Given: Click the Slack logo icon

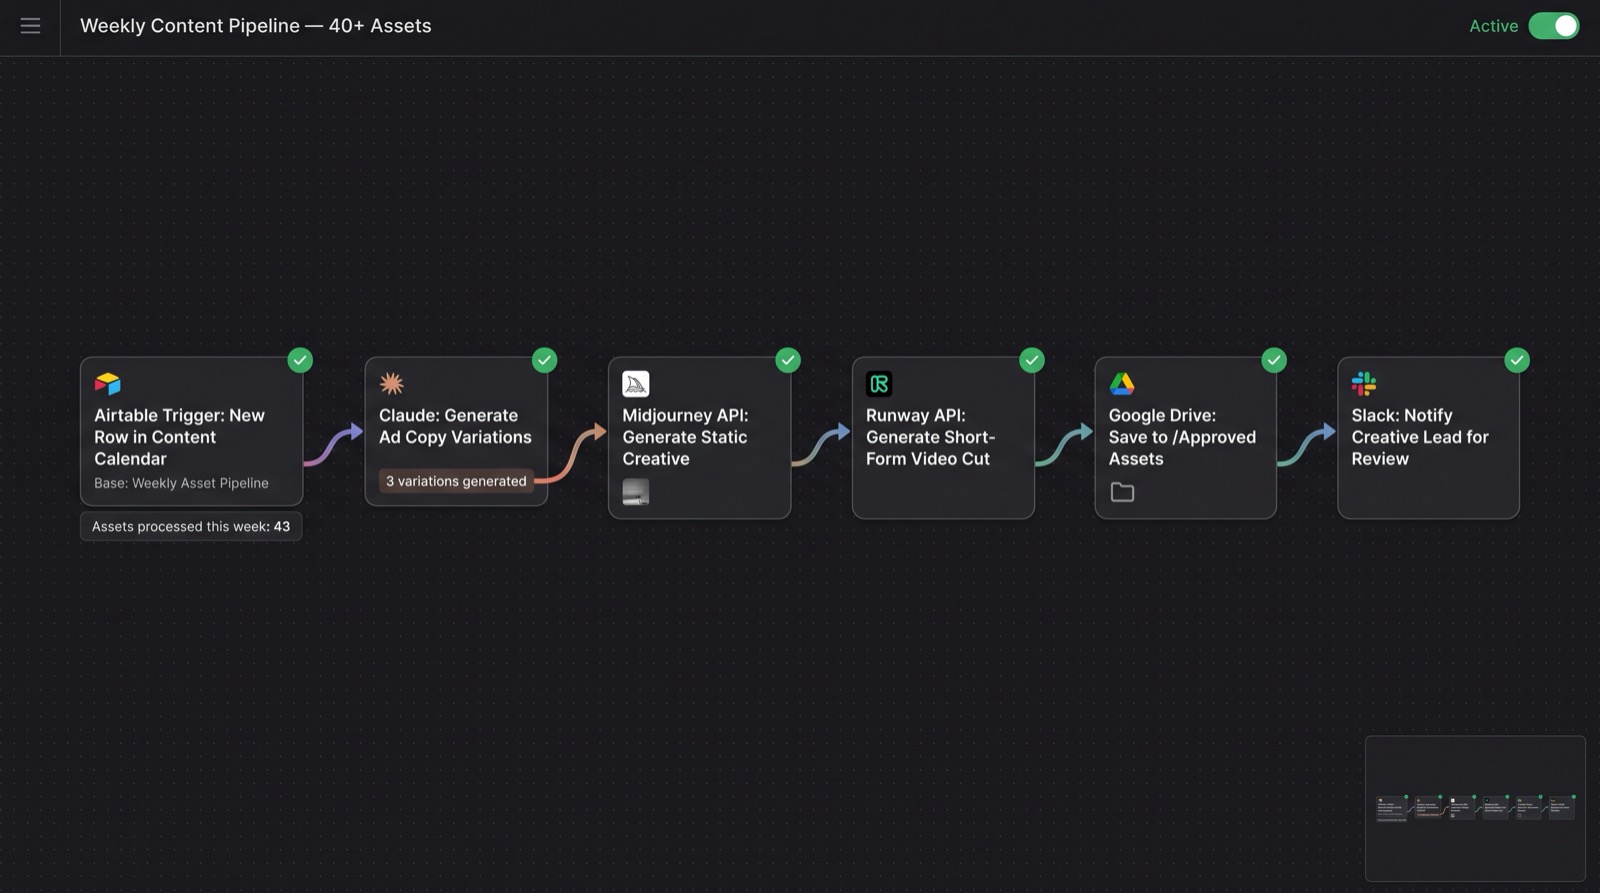Looking at the screenshot, I should [x=1364, y=384].
